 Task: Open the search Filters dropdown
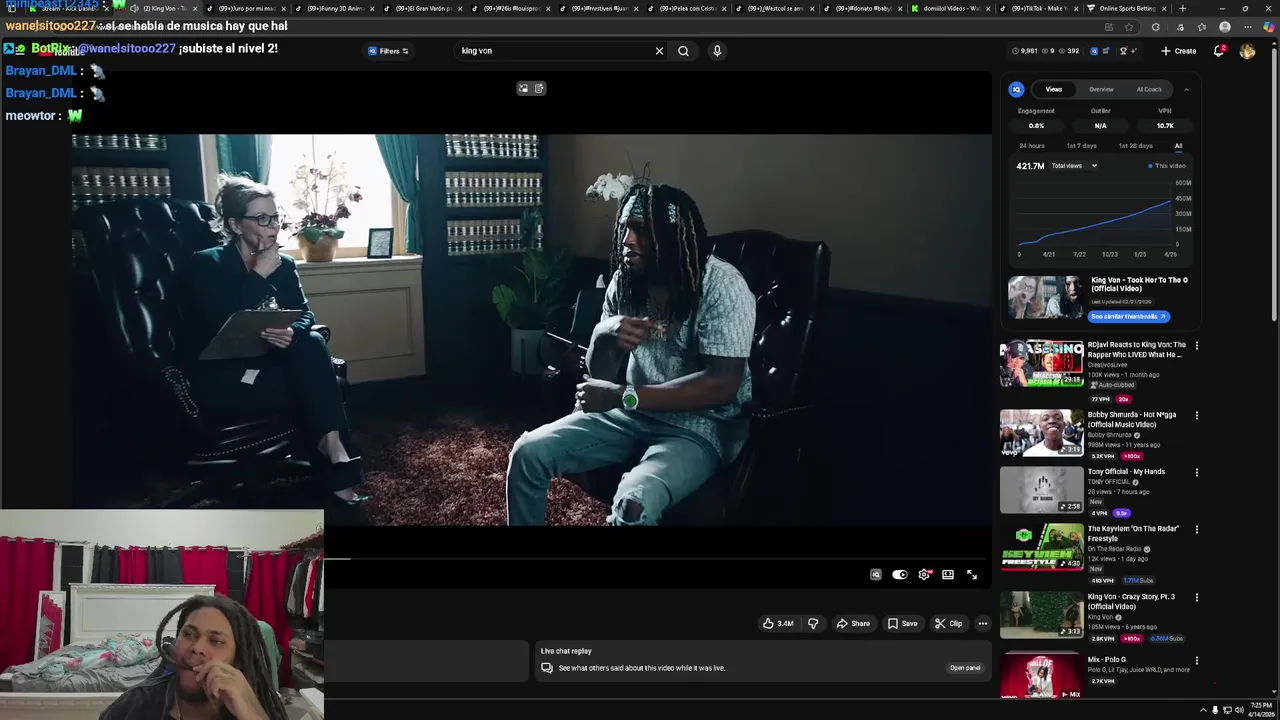pos(389,51)
